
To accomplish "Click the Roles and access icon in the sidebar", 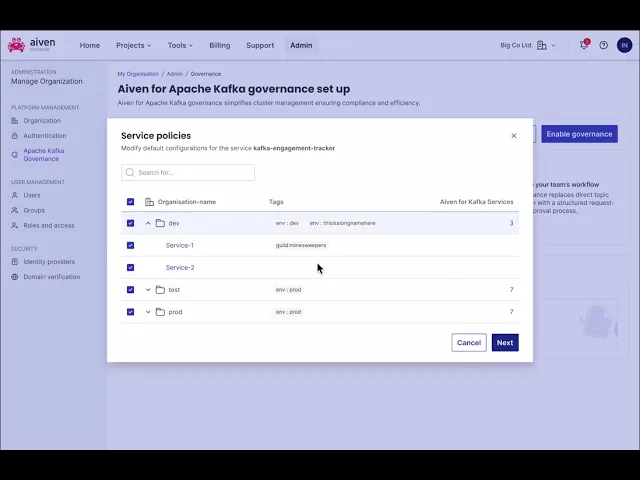I will point(15,225).
